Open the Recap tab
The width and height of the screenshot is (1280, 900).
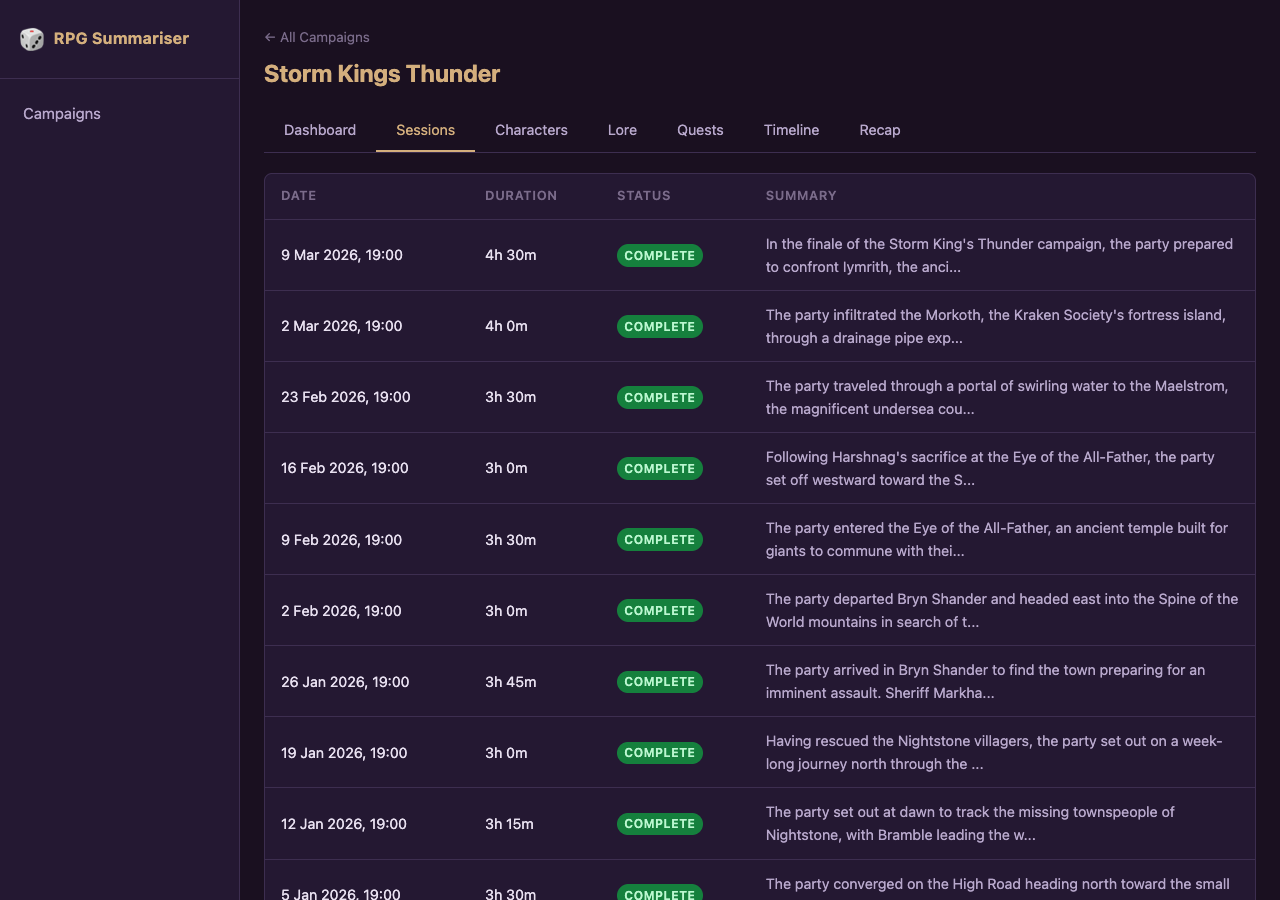(880, 130)
